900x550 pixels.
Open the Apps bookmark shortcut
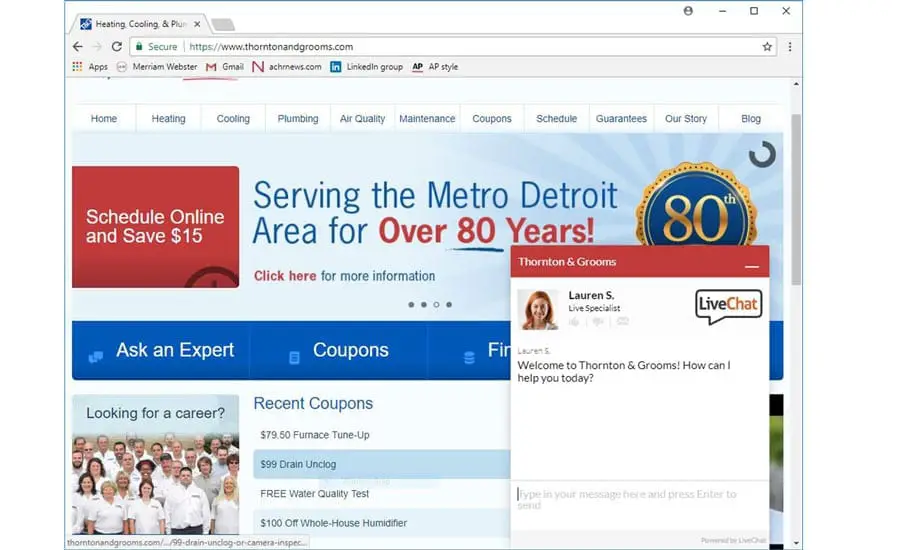click(x=90, y=67)
